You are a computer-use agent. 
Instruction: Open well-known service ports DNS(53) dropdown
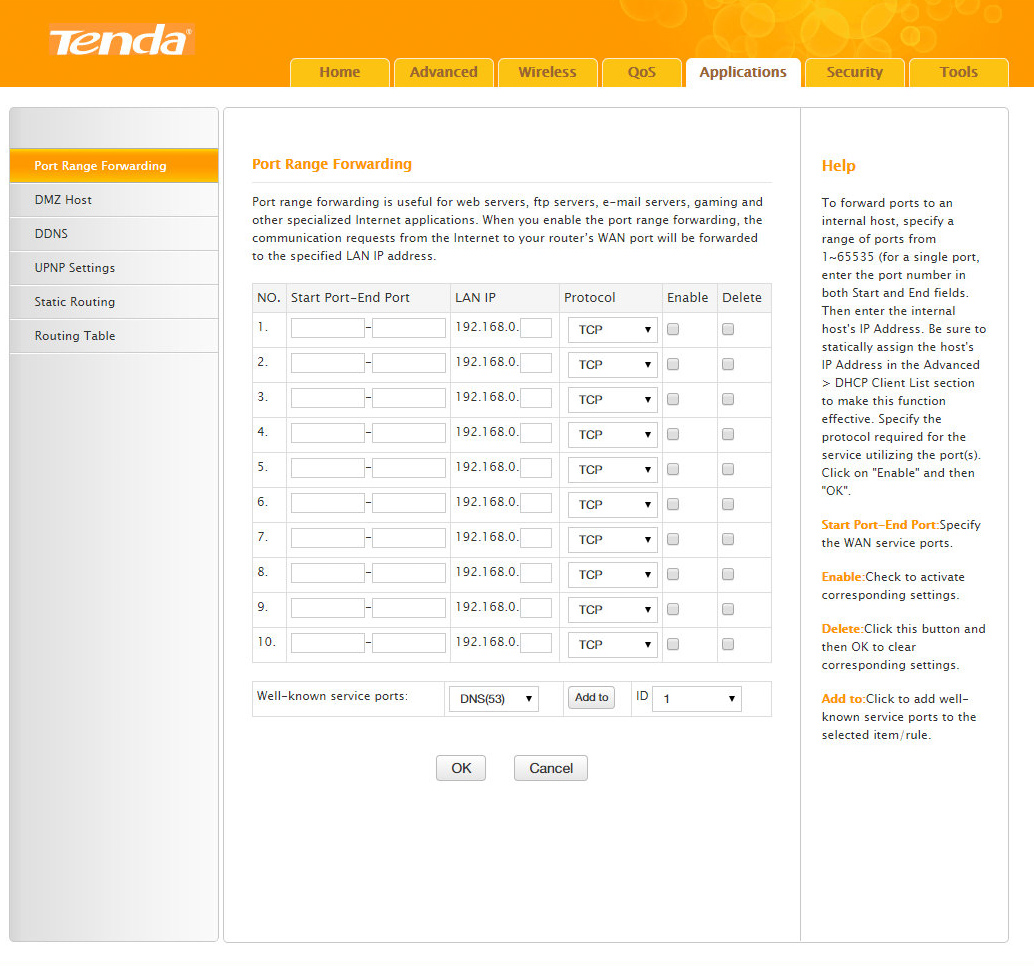click(x=494, y=699)
